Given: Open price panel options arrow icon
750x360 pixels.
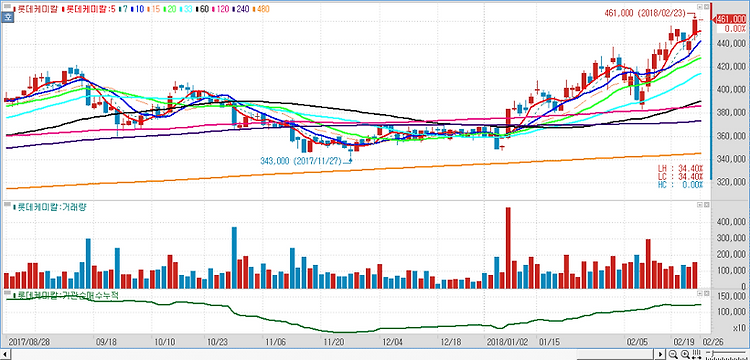Looking at the screenshot, I should click(x=699, y=7).
